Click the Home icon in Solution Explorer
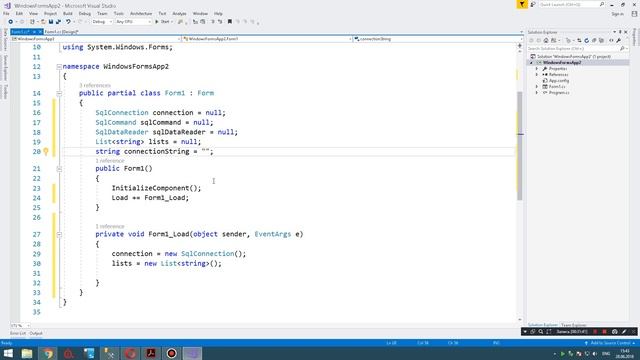This screenshot has width=640, height=360. pos(546,40)
